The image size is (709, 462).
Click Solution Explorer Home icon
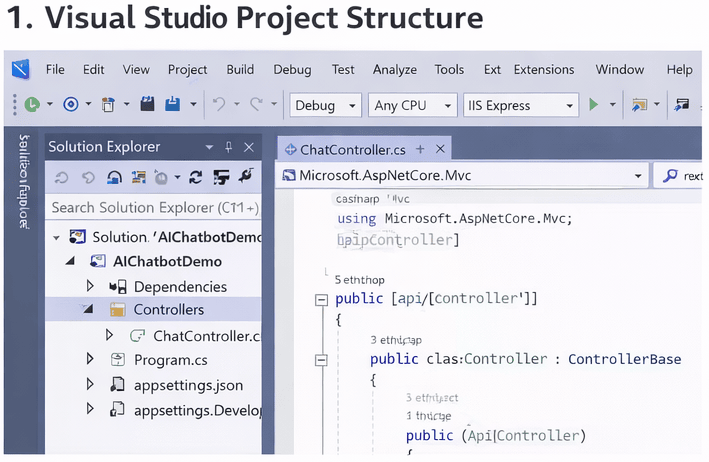[114, 177]
